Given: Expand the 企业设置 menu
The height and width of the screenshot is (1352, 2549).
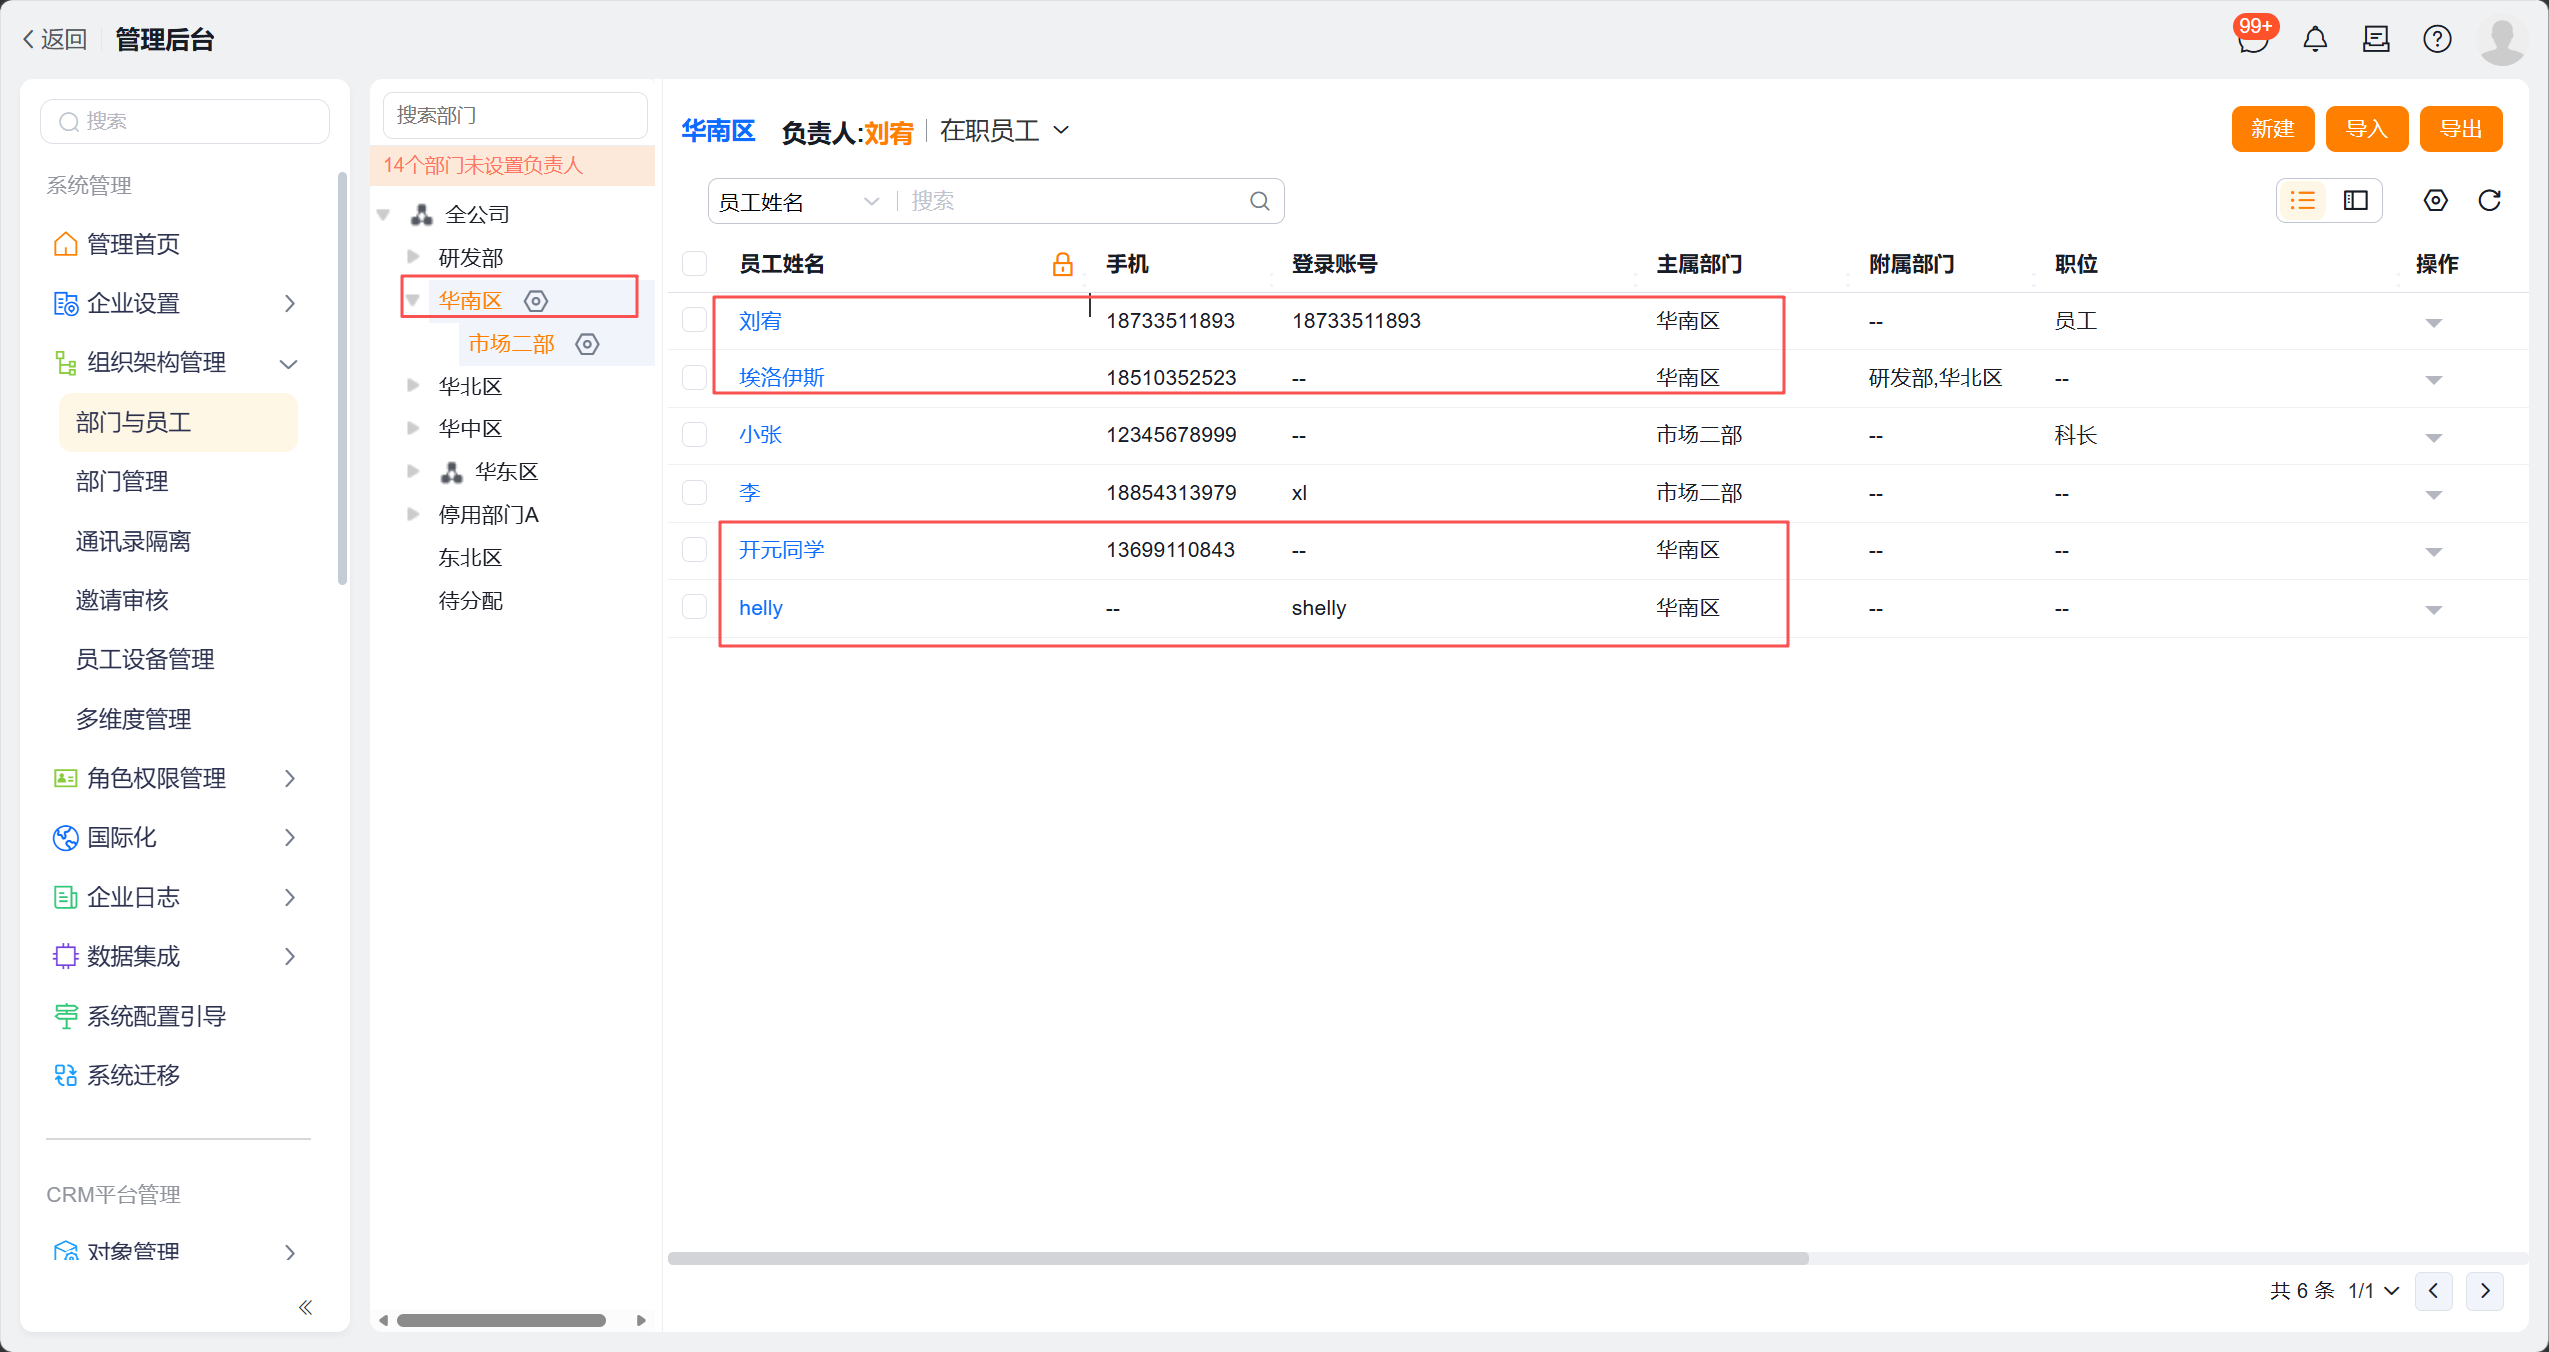Looking at the screenshot, I should (x=176, y=303).
